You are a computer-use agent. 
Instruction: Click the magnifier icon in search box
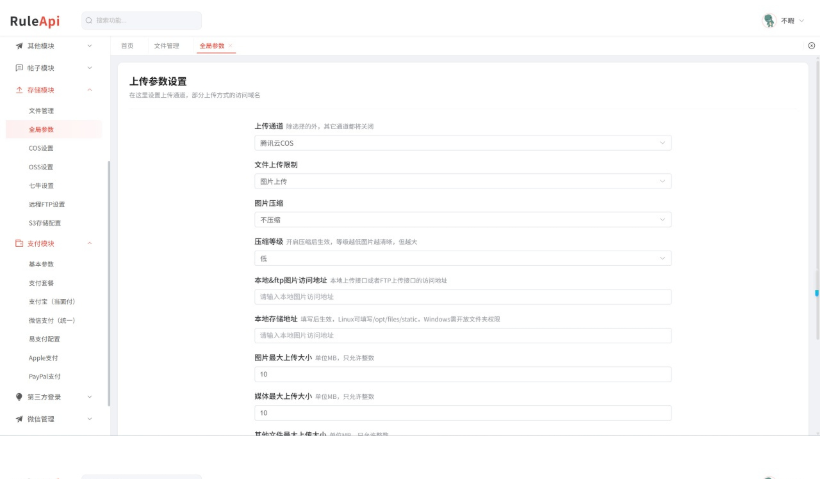pyautogui.click(x=89, y=20)
